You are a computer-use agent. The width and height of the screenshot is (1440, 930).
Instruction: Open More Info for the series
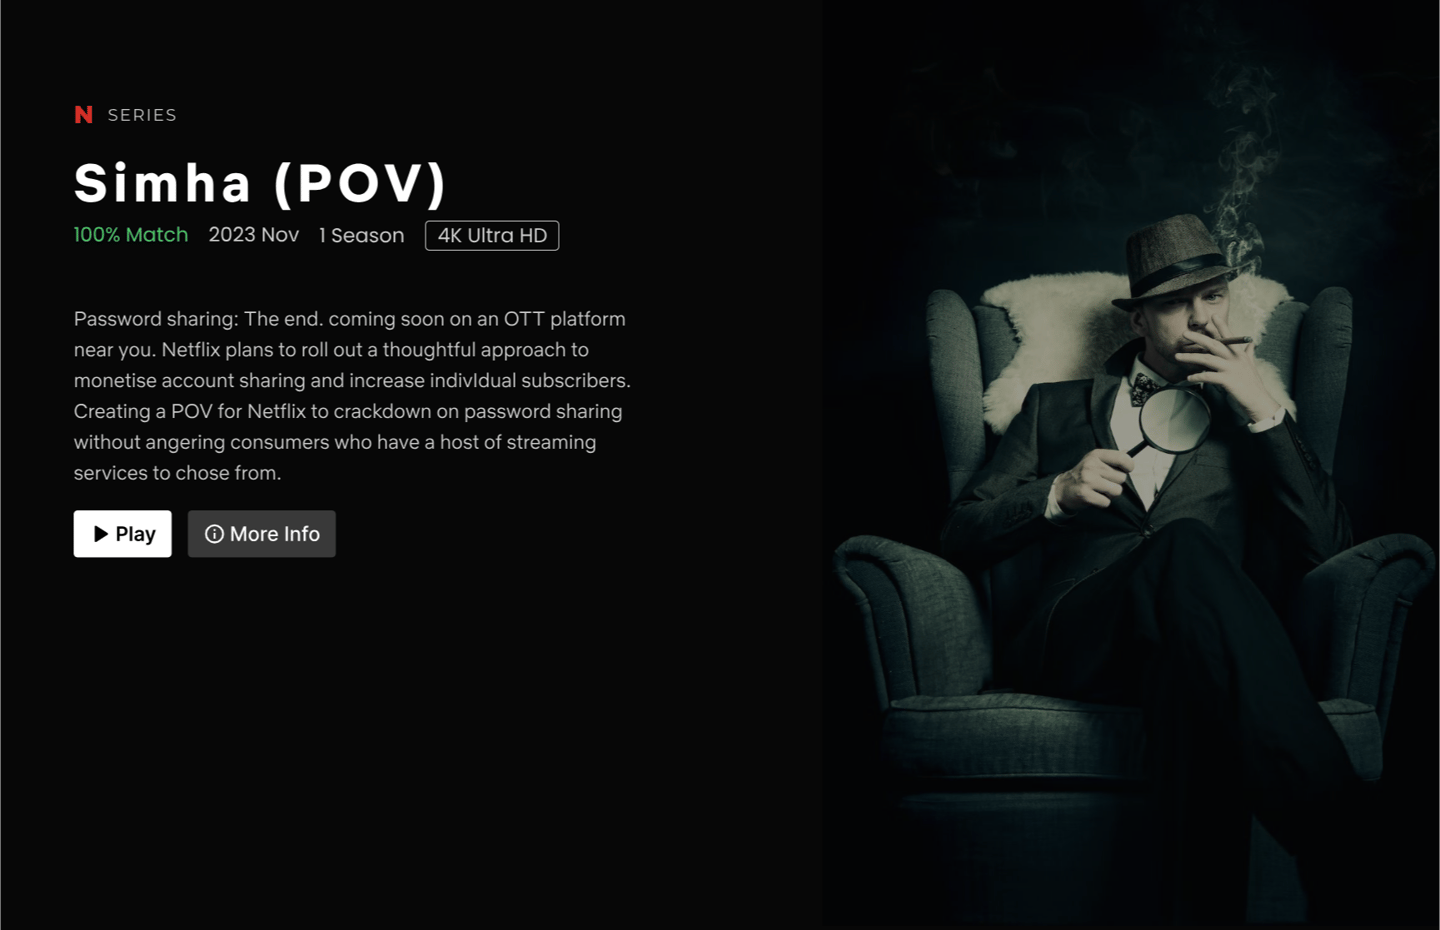(x=262, y=534)
